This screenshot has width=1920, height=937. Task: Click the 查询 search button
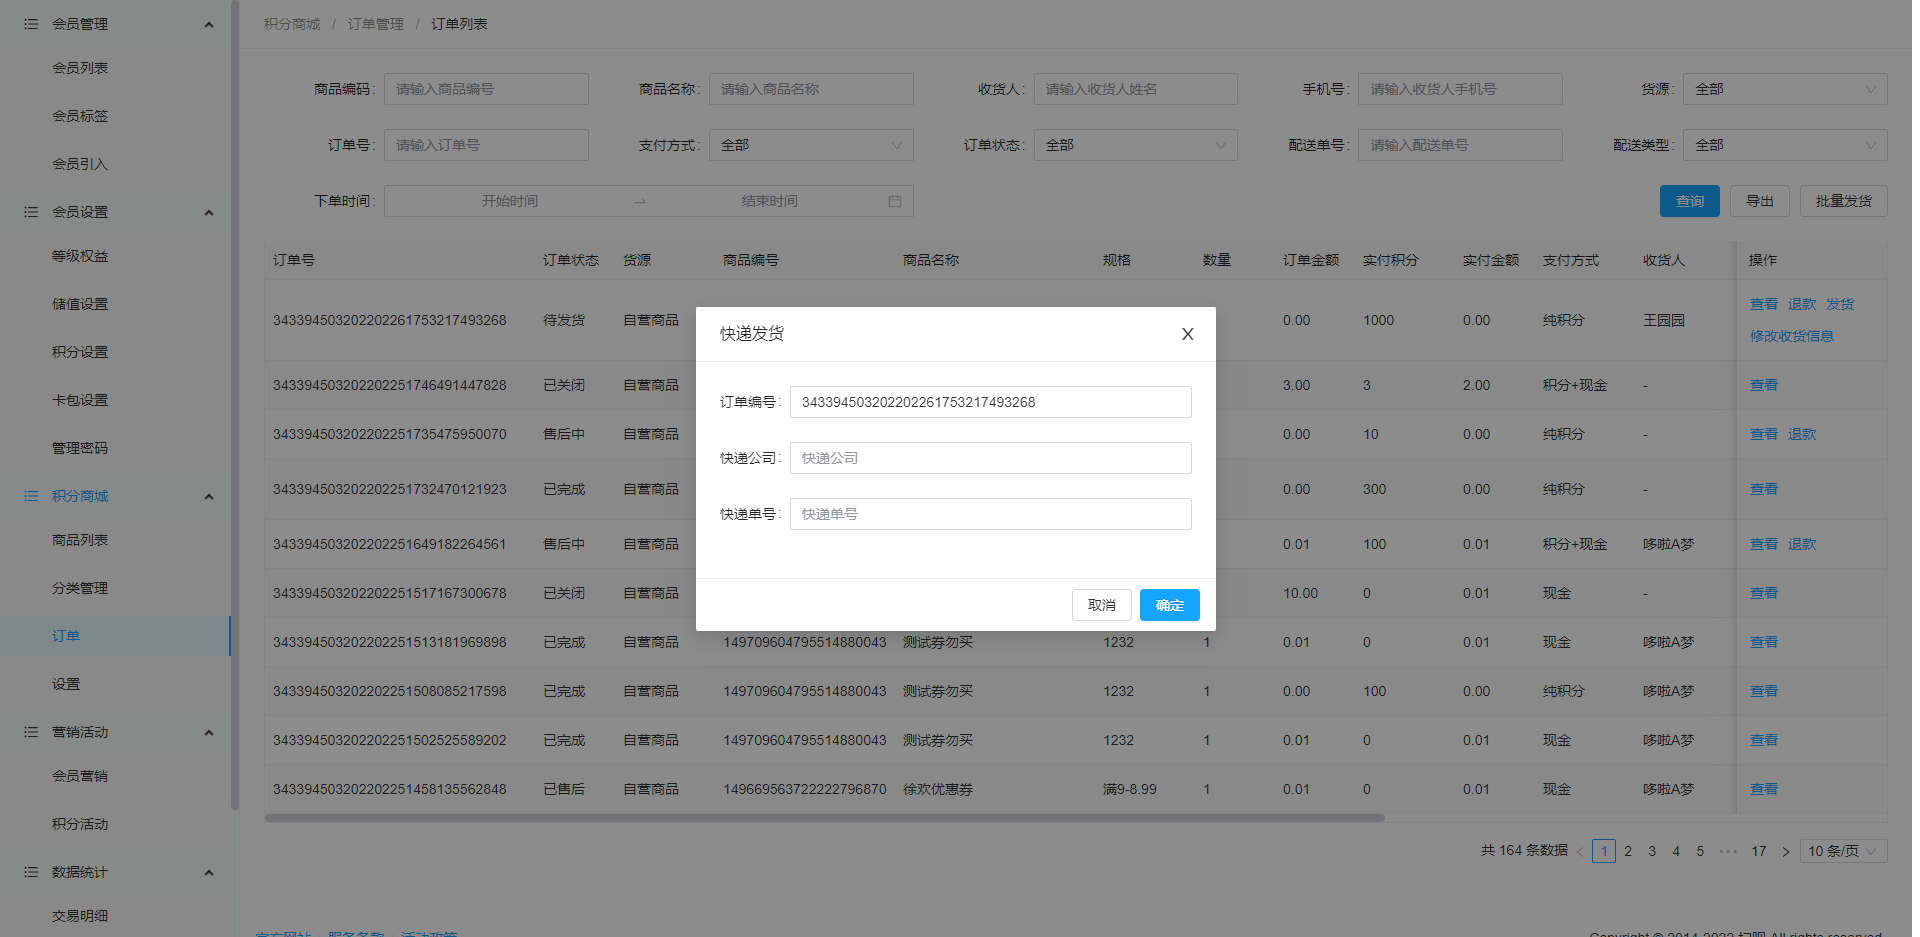pyautogui.click(x=1689, y=201)
